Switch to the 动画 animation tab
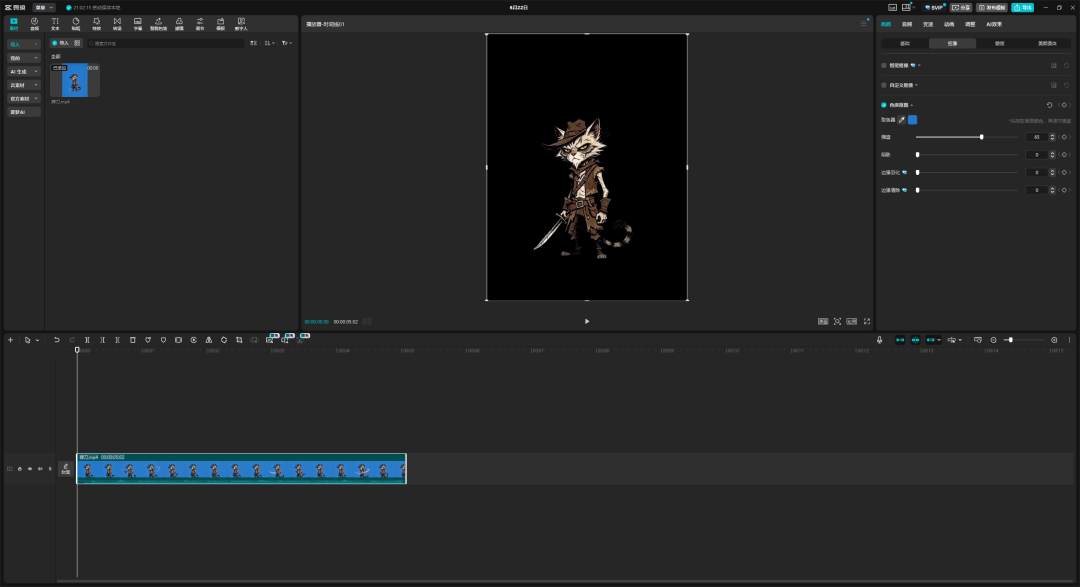Image resolution: width=1080 pixels, height=587 pixels. tap(949, 24)
